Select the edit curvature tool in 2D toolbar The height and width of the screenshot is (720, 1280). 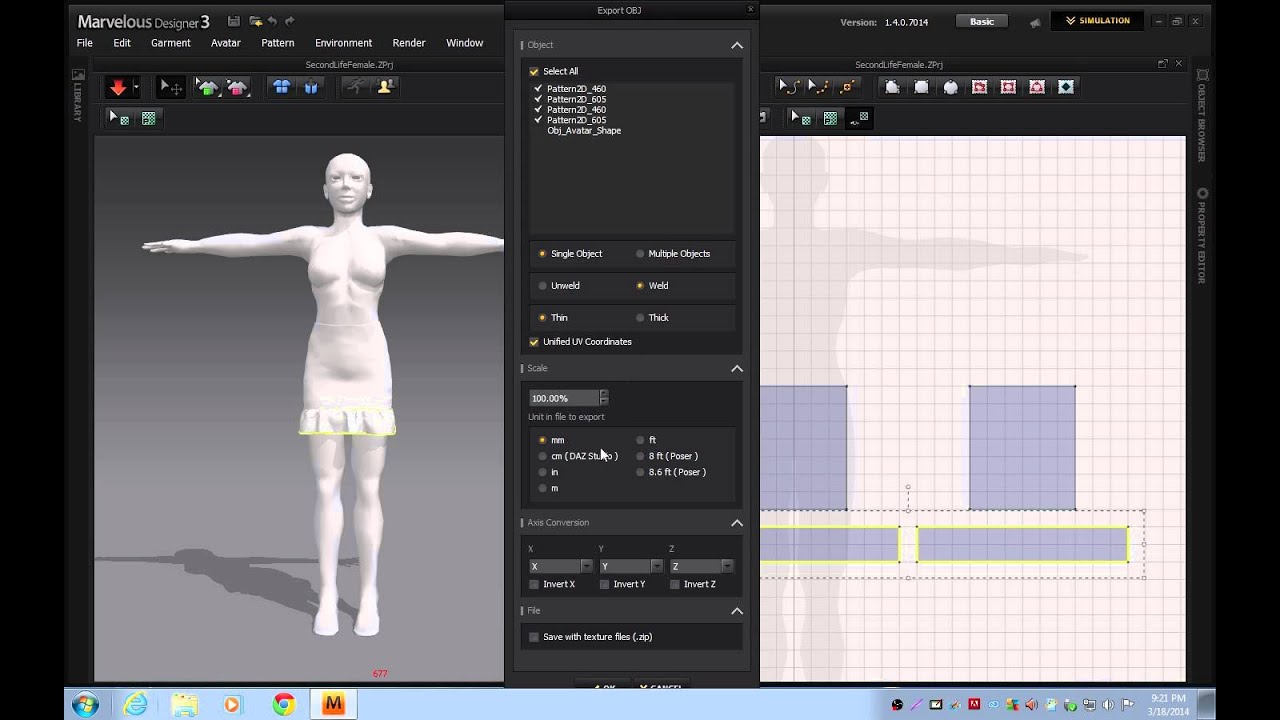point(789,87)
